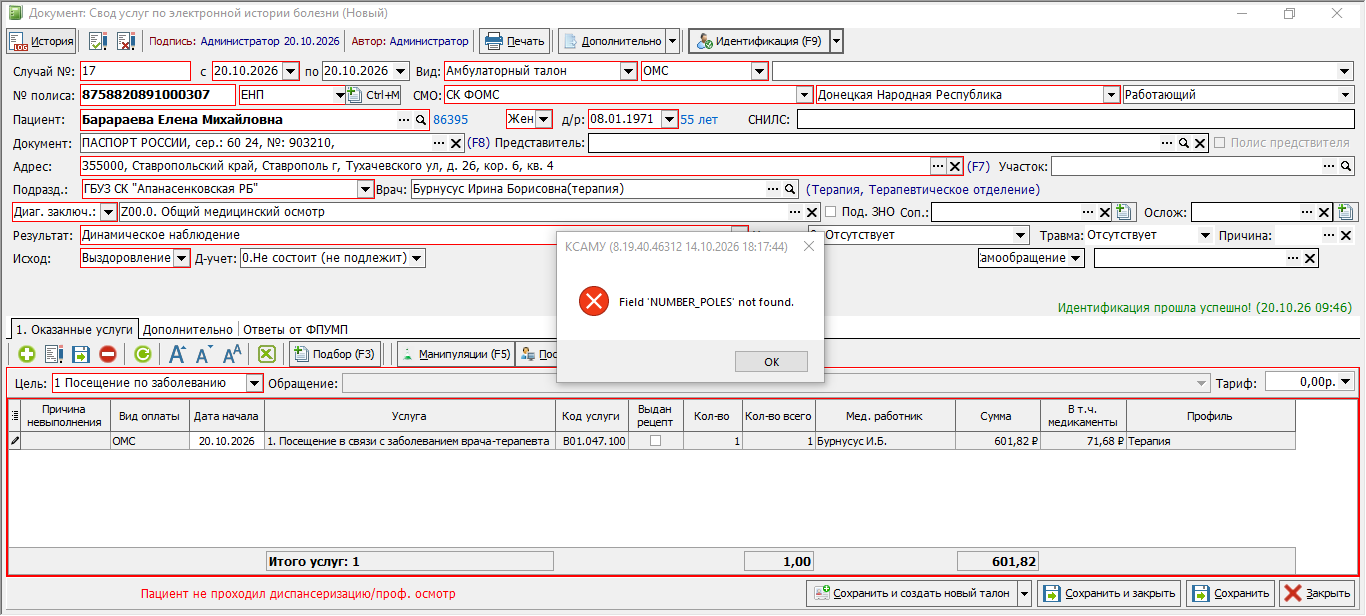The width and height of the screenshot is (1366, 616).
Task: Click the Ctrl+M button next to ЕНП
Action: point(374,95)
